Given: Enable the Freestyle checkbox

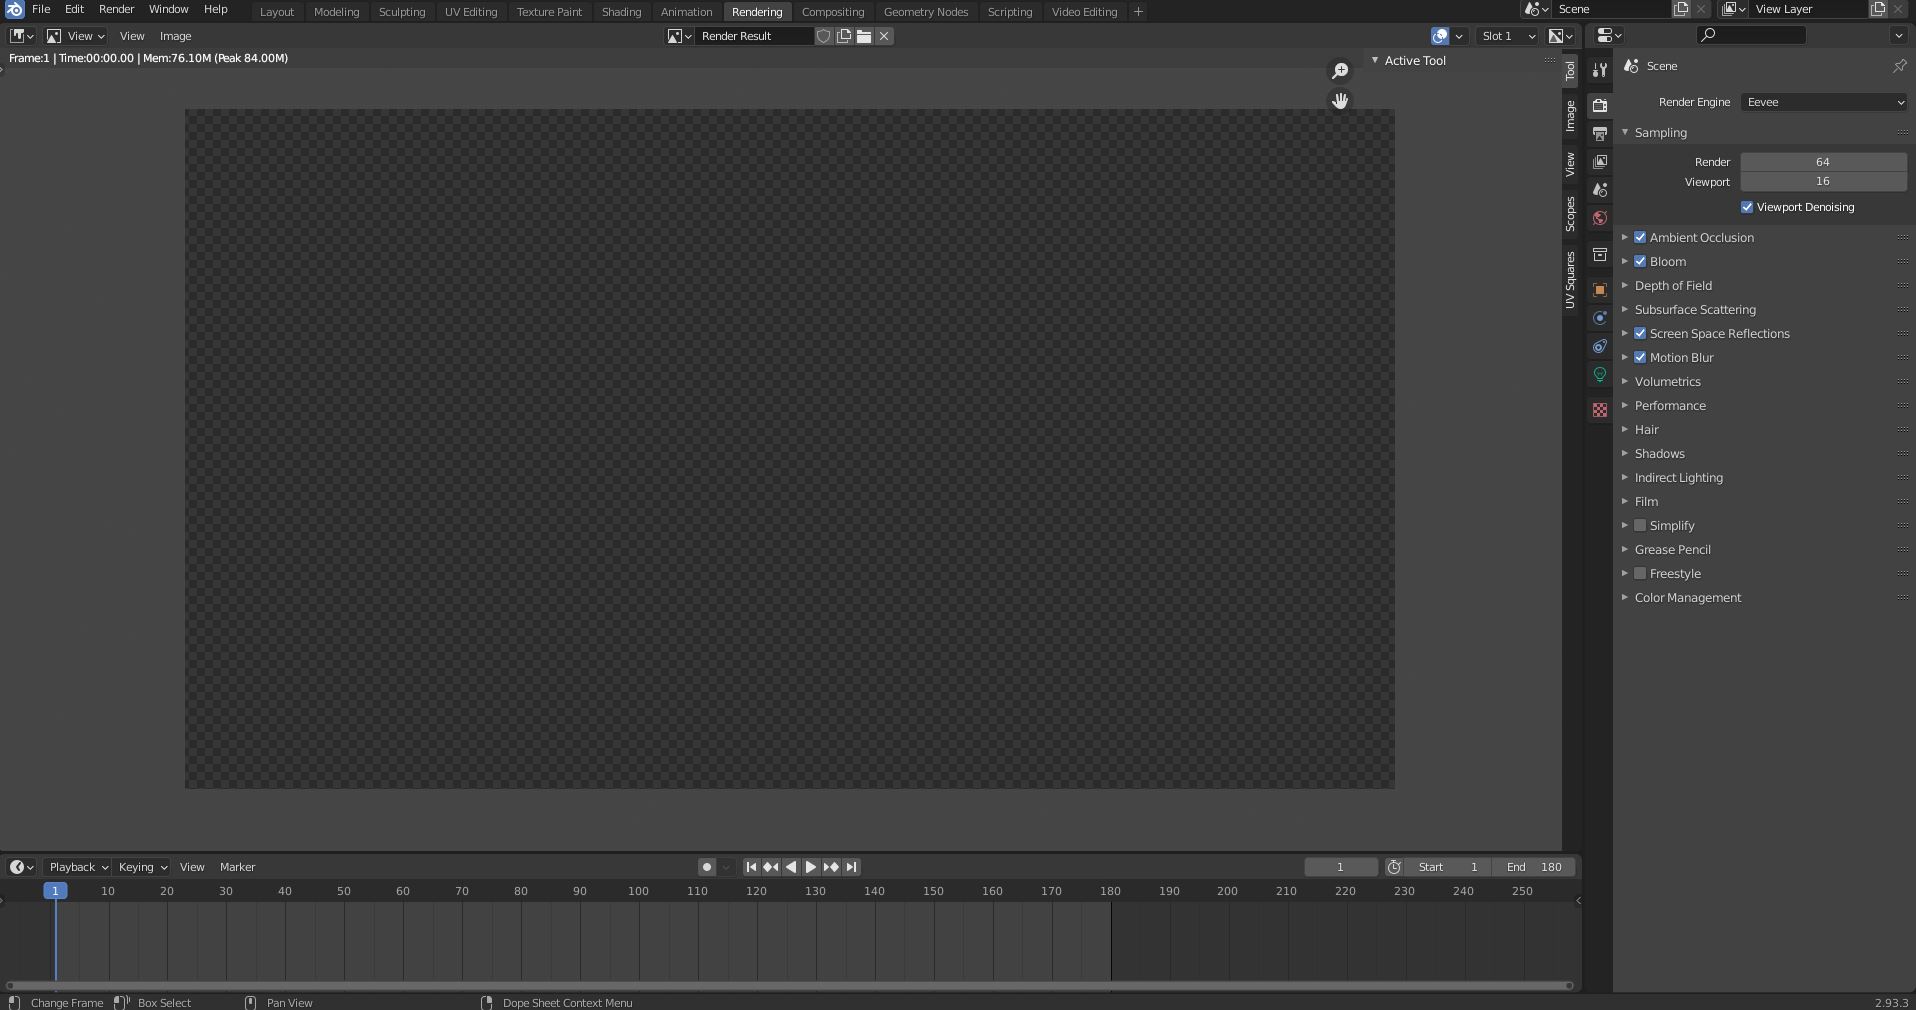Looking at the screenshot, I should tap(1640, 573).
